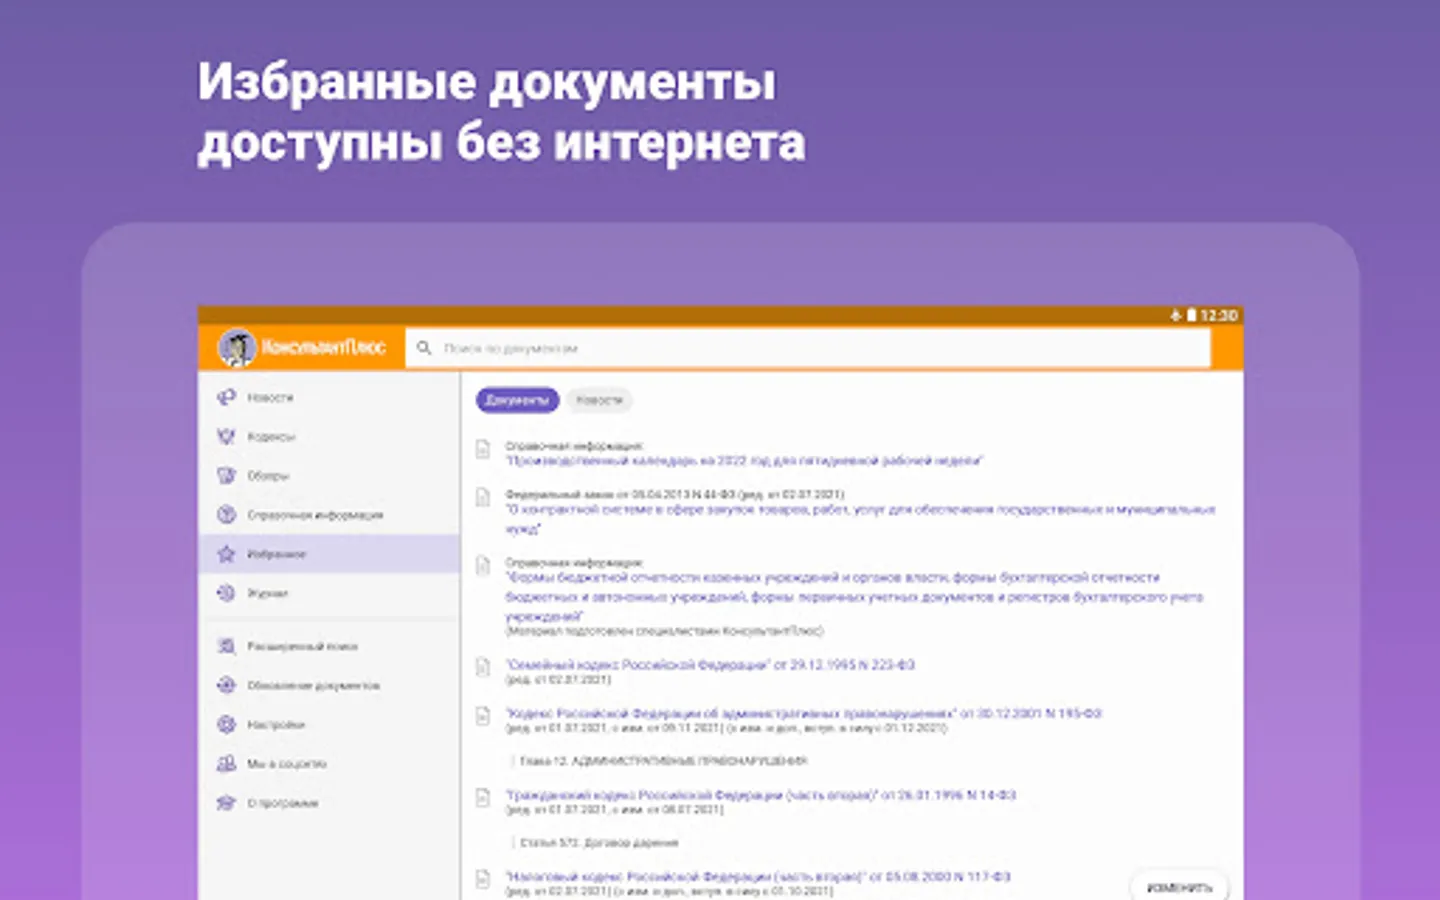Click document icon beside Гражданский кодекс

point(483,798)
